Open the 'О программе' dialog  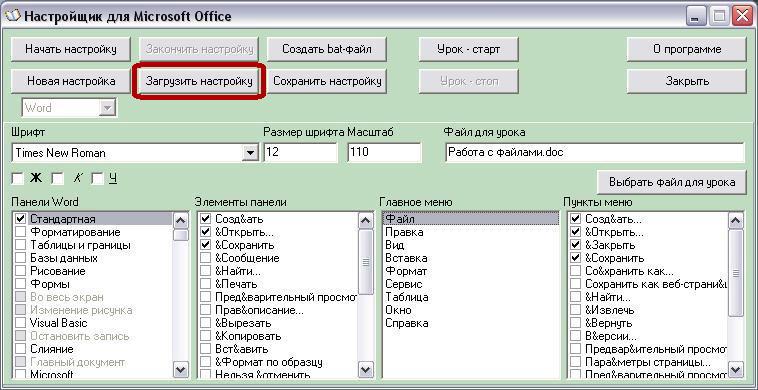[x=686, y=49]
